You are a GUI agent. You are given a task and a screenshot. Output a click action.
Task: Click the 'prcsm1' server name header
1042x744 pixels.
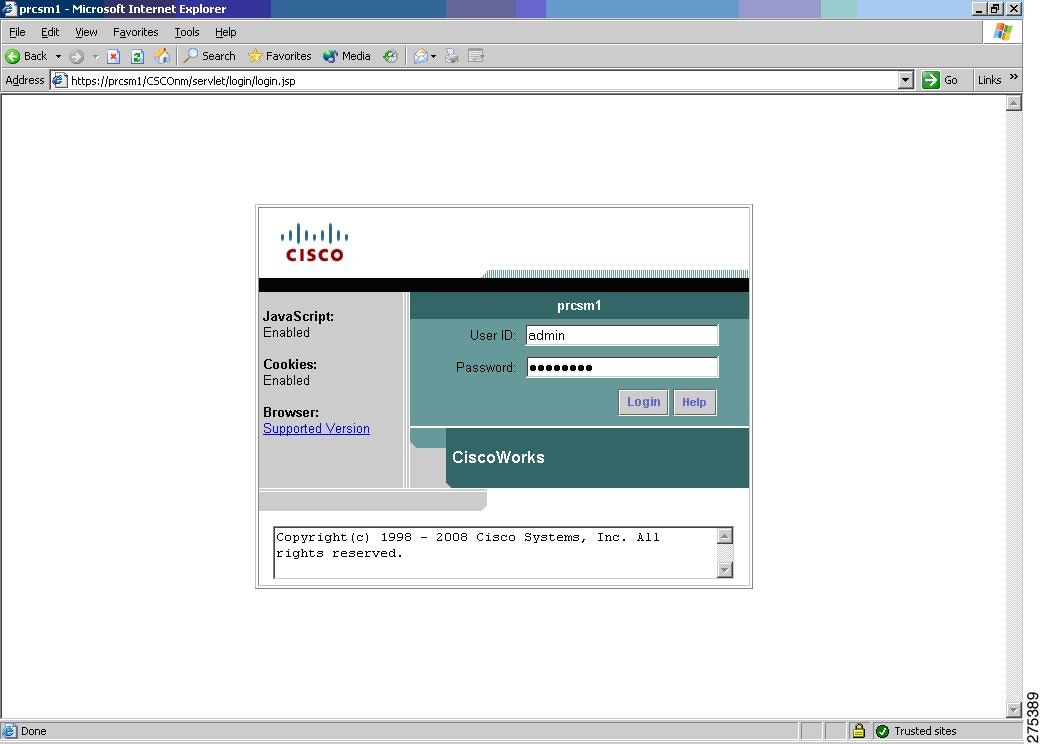point(579,306)
